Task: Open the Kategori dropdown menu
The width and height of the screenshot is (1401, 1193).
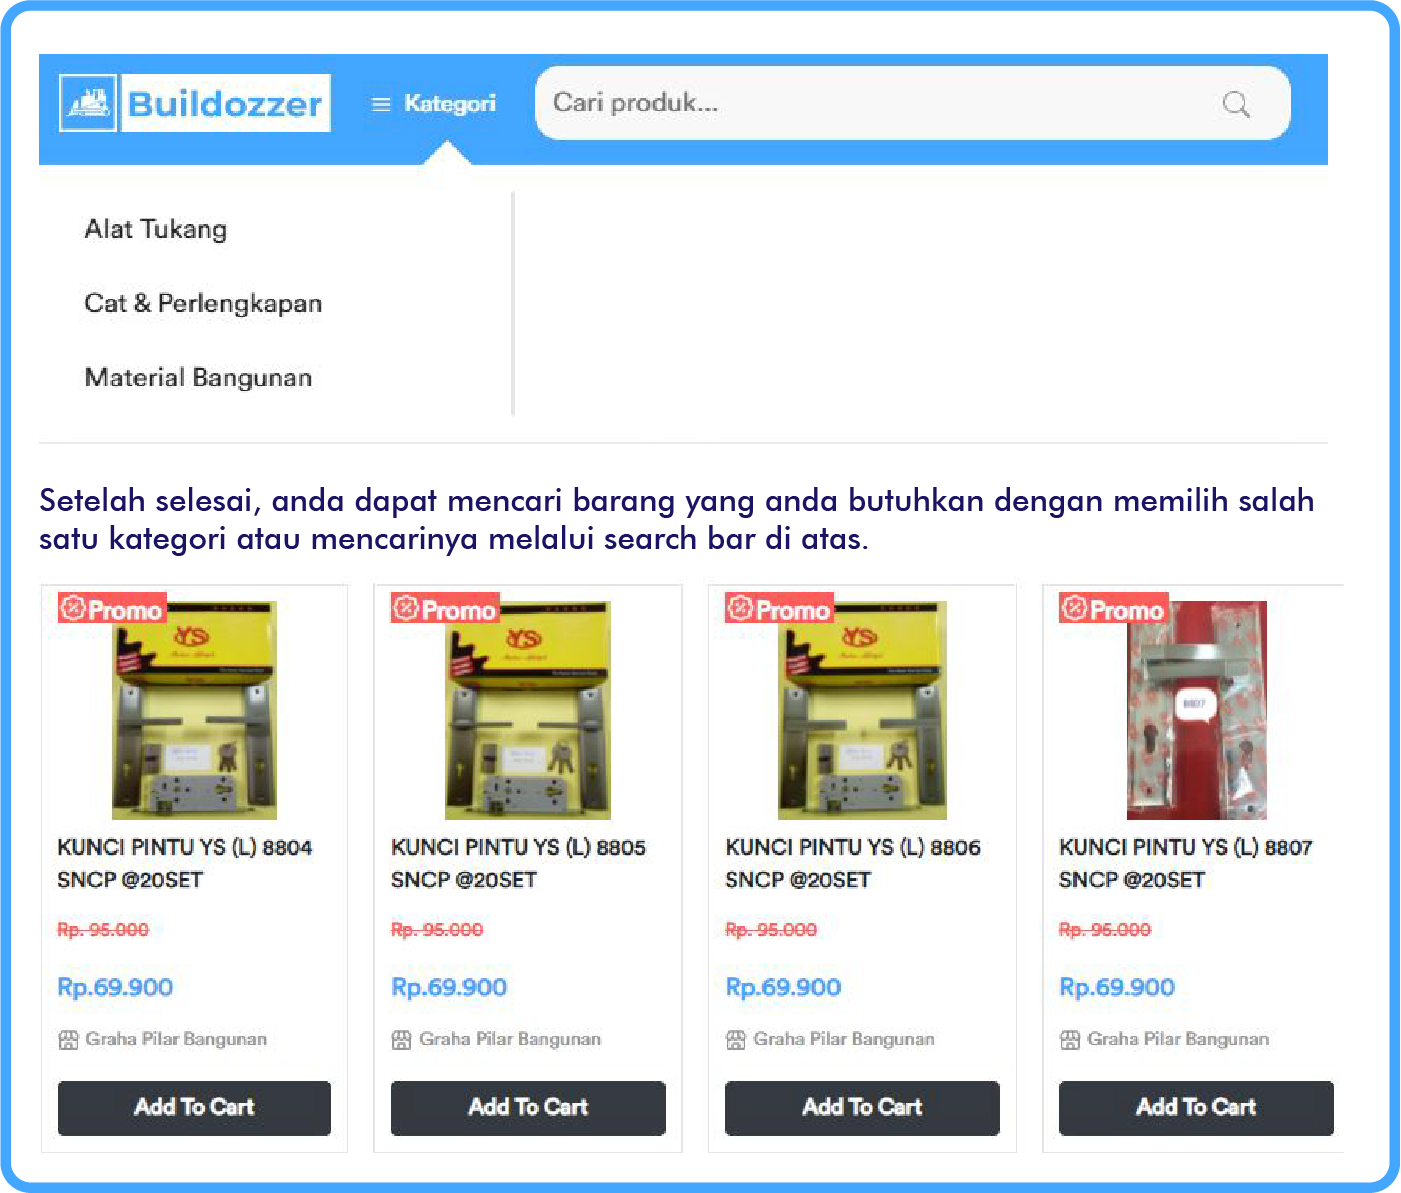Action: tap(434, 104)
